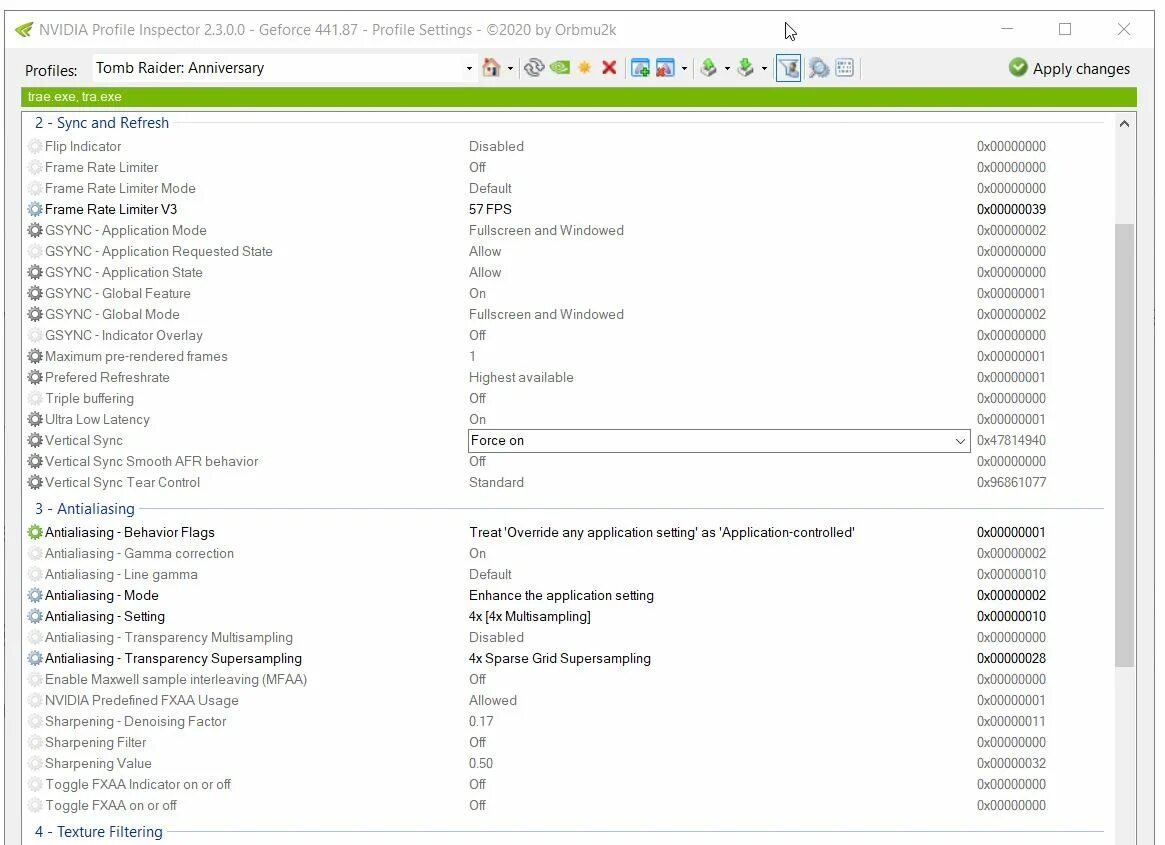1165x845 pixels.
Task: Click gear icon beside Antialiasing - Mode
Action: [35, 595]
